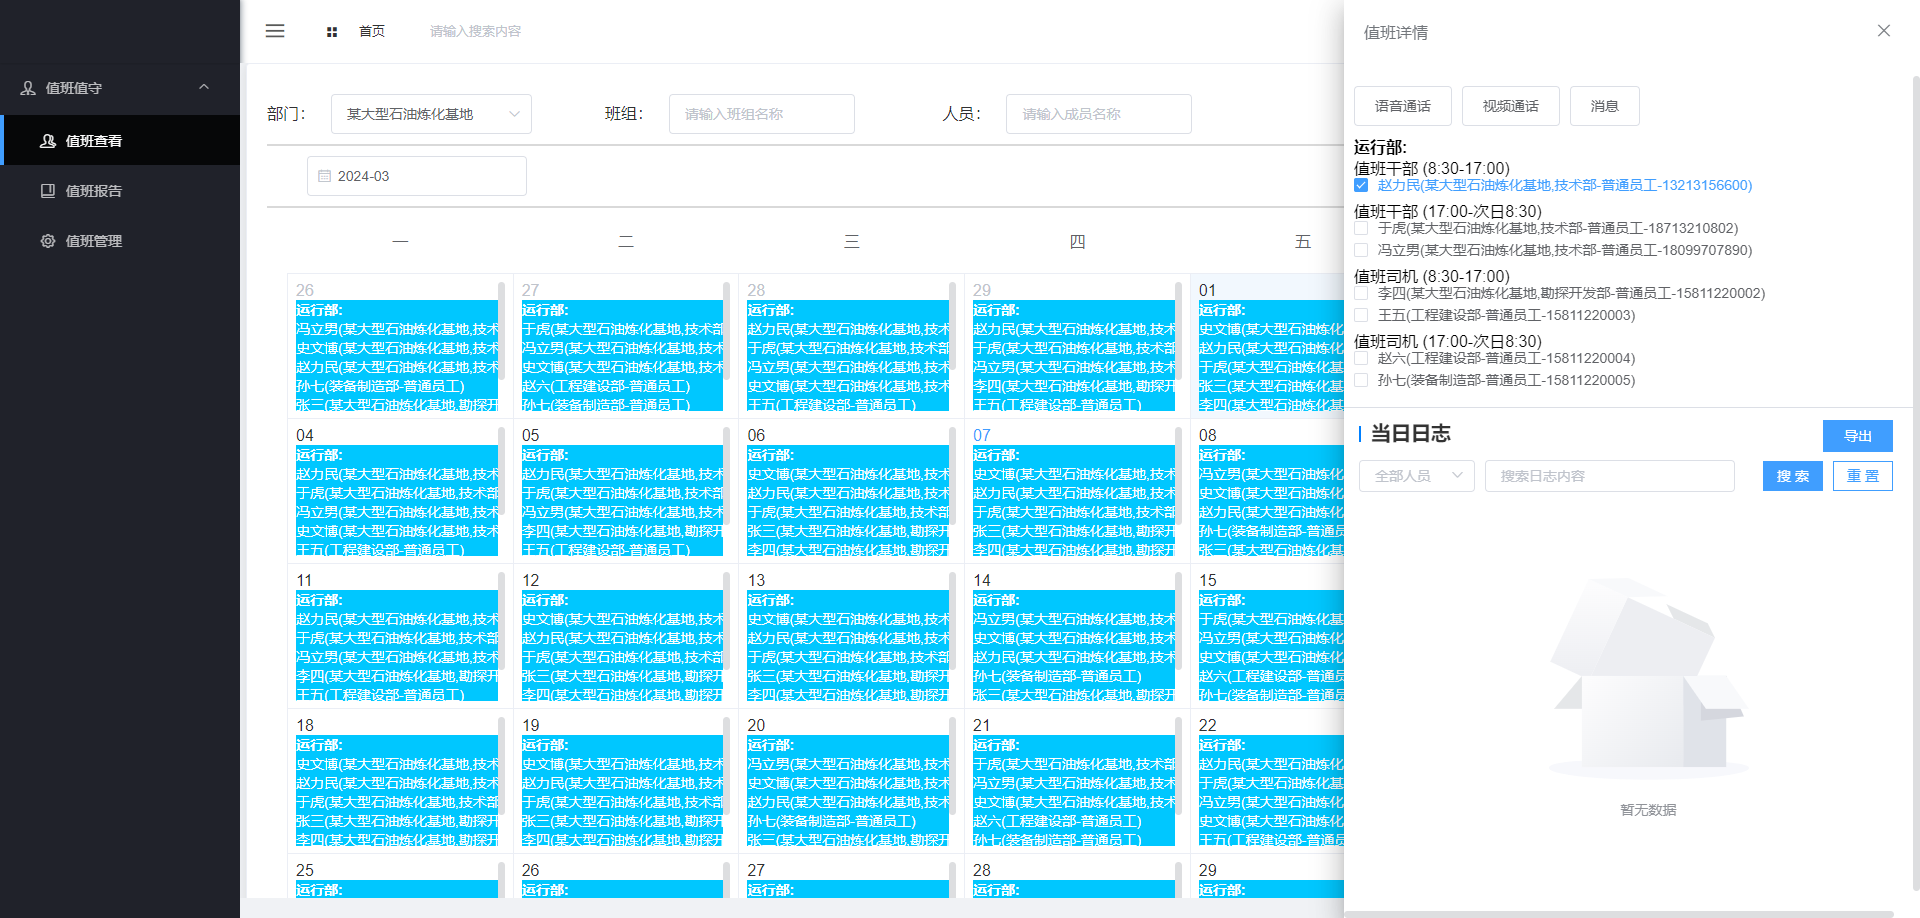Tick the 李四 duty driver checkbox
Screen dimensions: 1920x918
[x=1361, y=293]
